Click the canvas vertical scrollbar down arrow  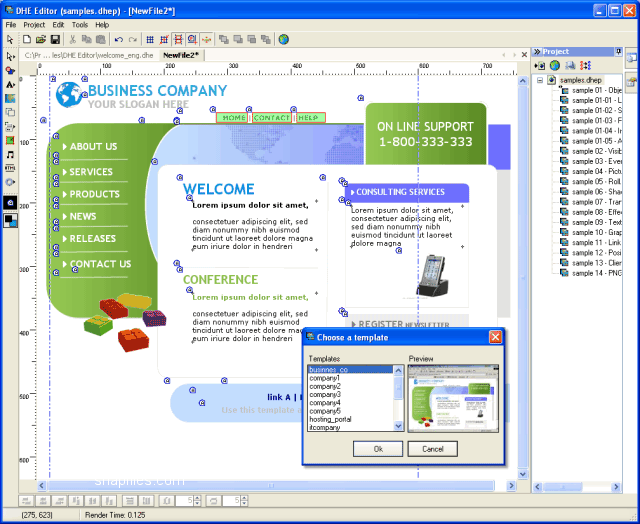coord(523,474)
